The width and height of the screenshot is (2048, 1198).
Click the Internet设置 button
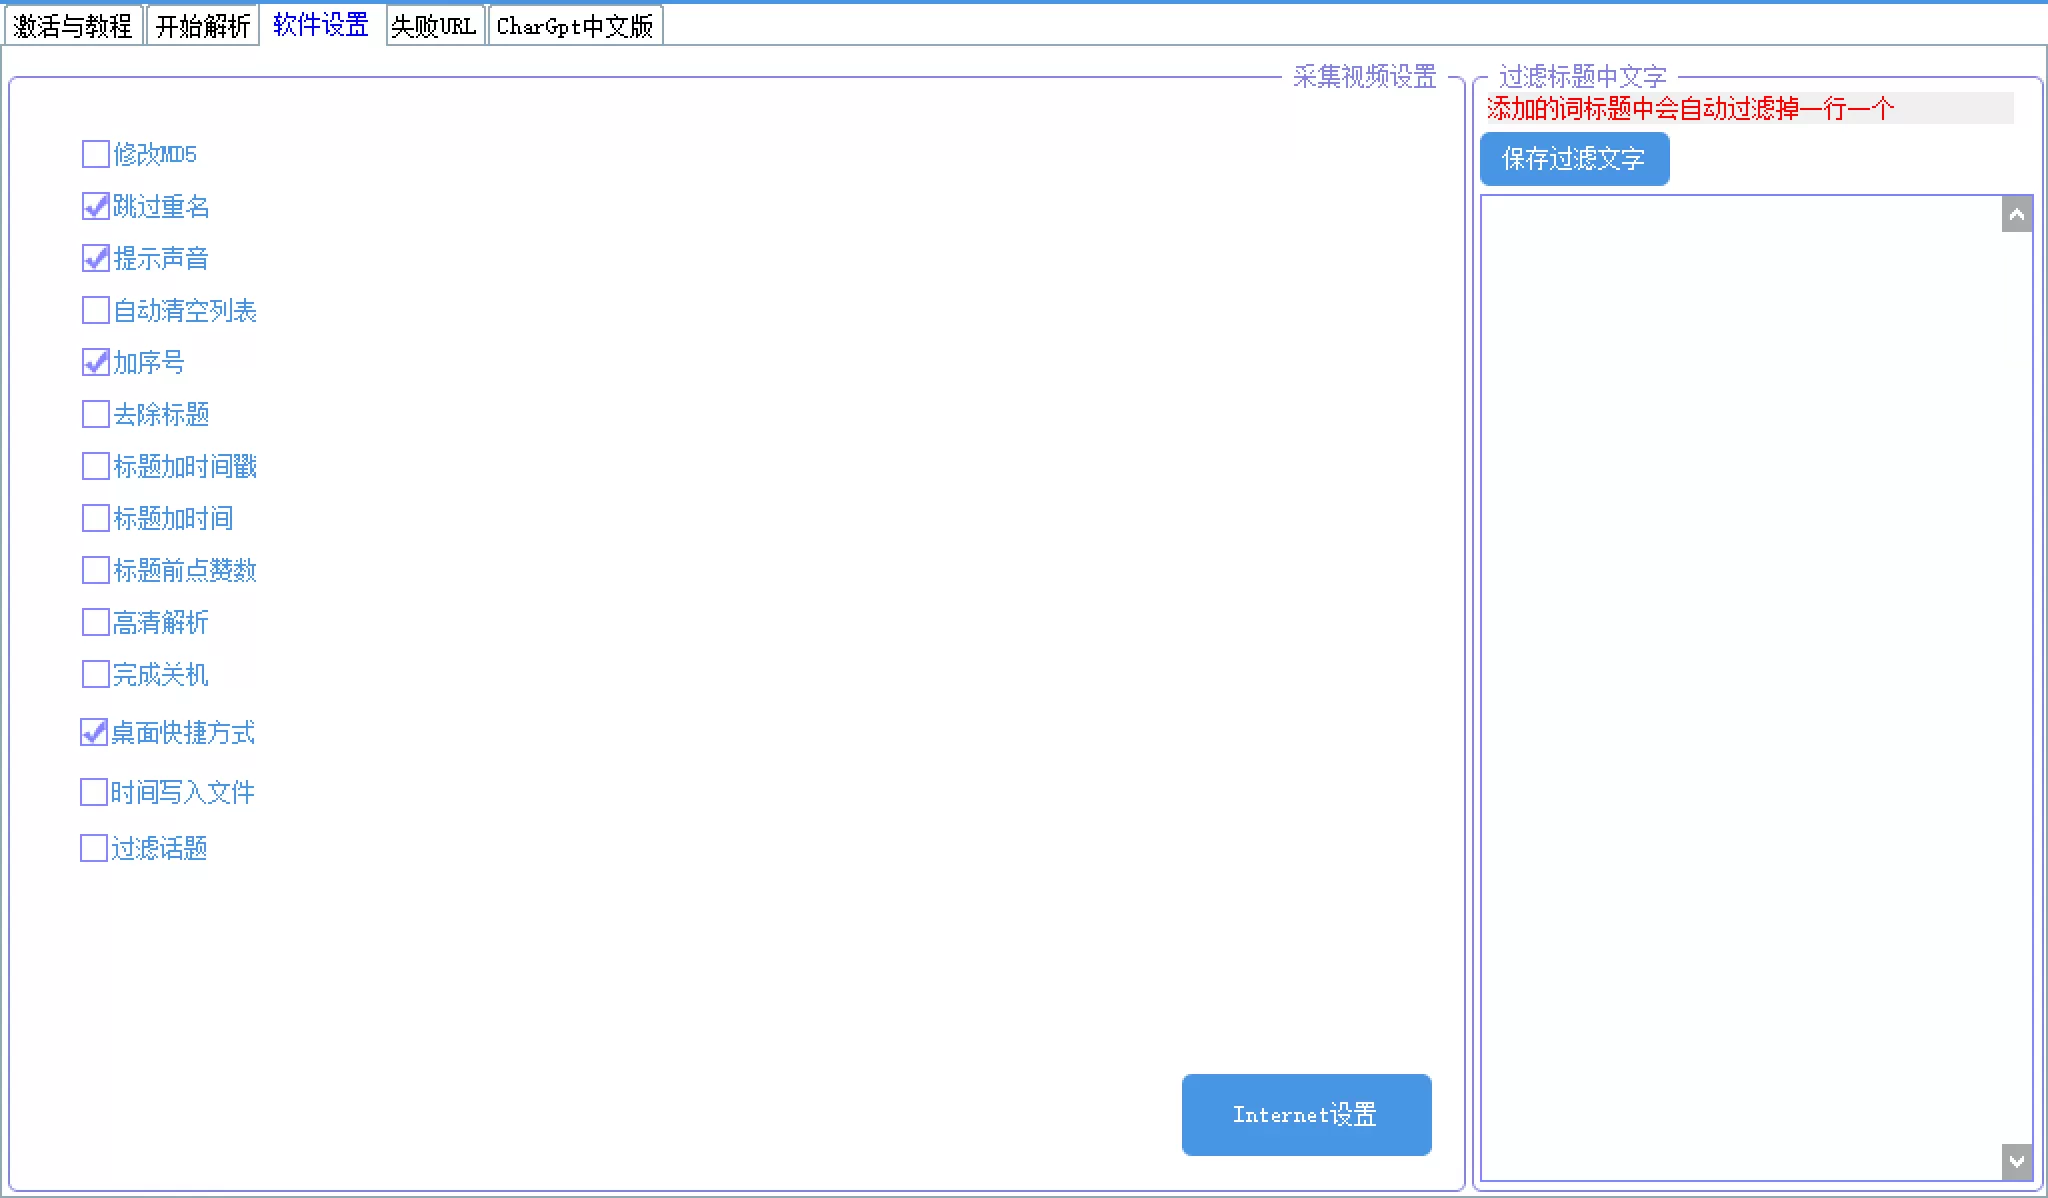(1306, 1114)
